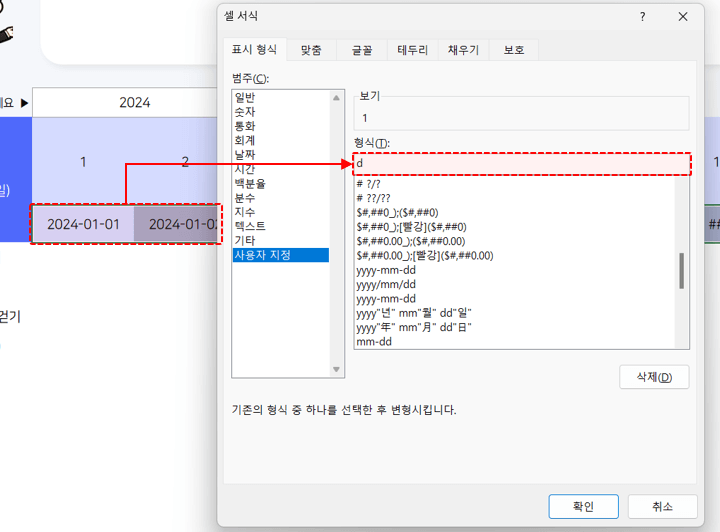Select 백분율 category
This screenshot has height=532, width=720.
(x=281, y=183)
